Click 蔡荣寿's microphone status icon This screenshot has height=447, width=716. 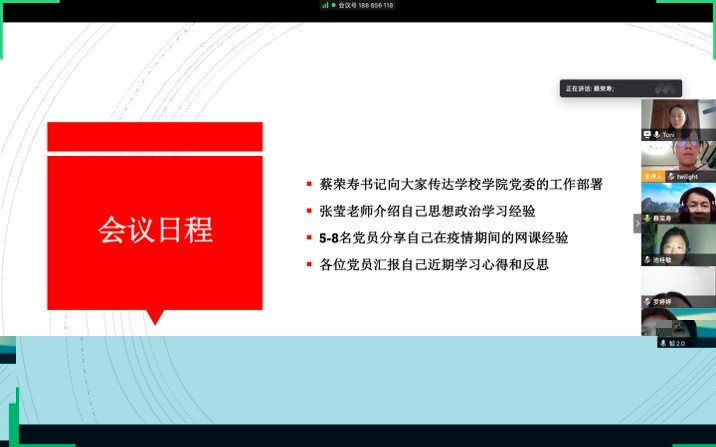647,218
